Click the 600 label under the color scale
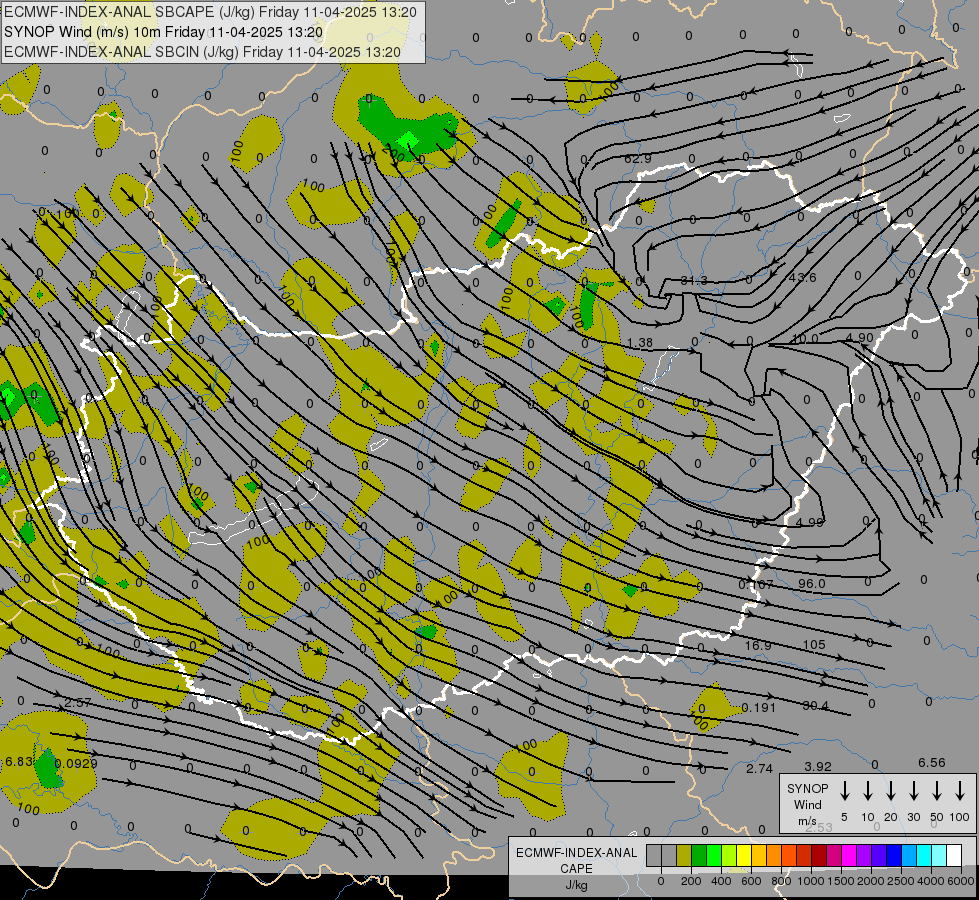The height and width of the screenshot is (900, 979). point(751,881)
